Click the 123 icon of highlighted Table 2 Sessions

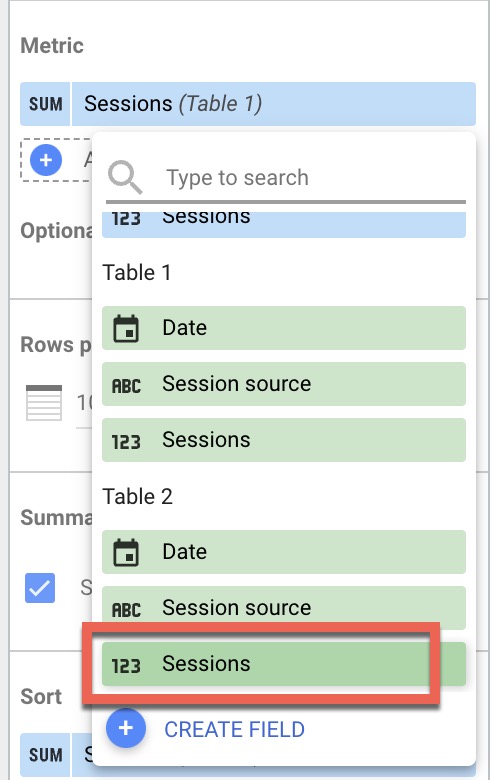[126, 665]
